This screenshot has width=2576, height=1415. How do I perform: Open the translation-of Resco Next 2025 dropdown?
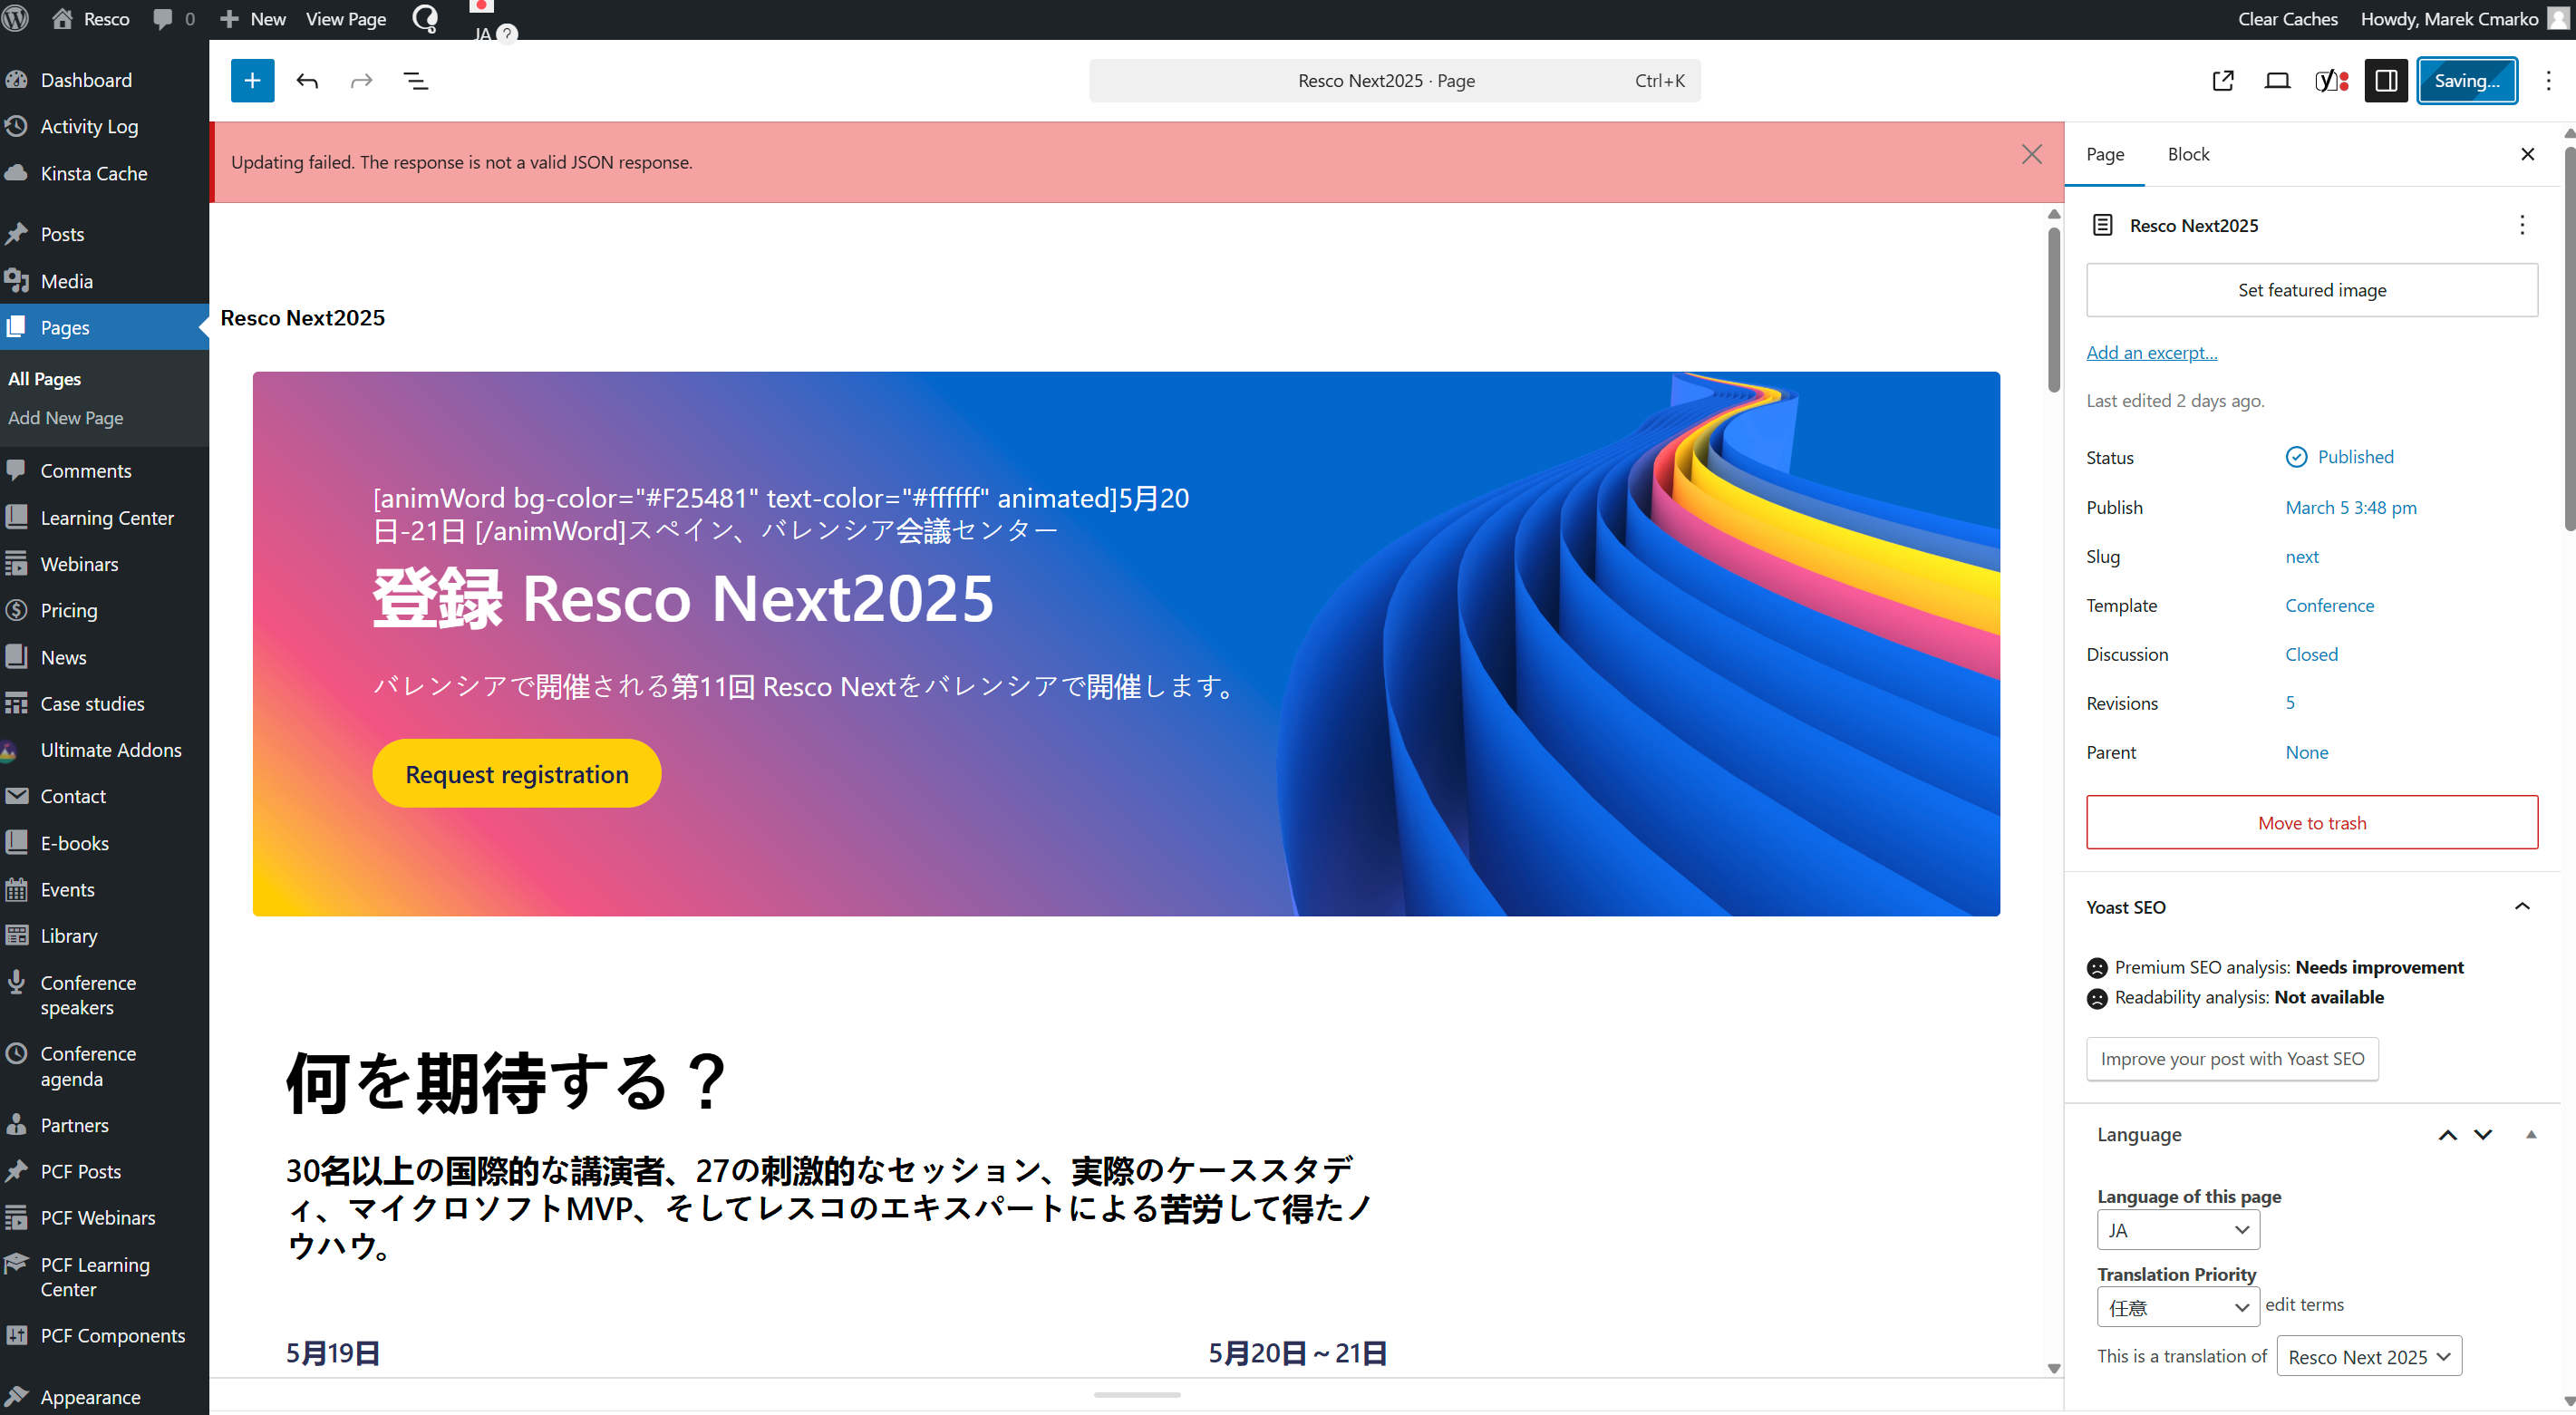2368,1356
